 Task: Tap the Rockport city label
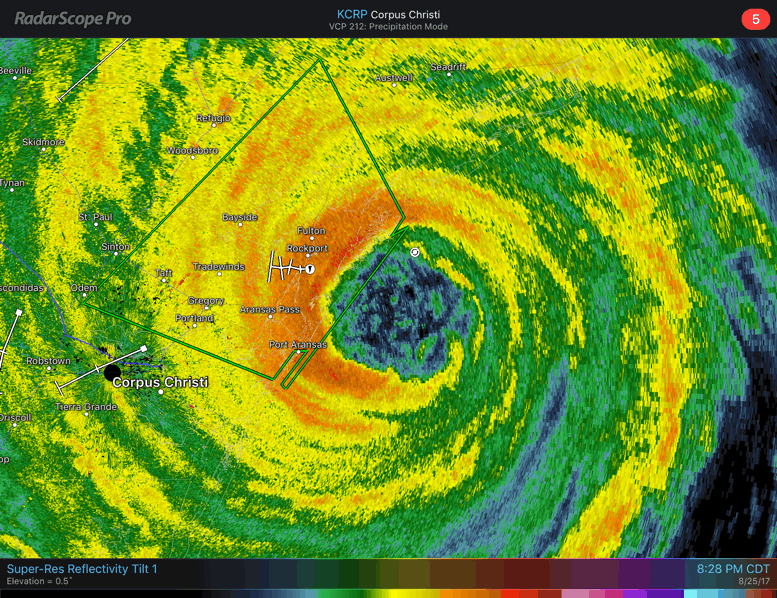307,248
